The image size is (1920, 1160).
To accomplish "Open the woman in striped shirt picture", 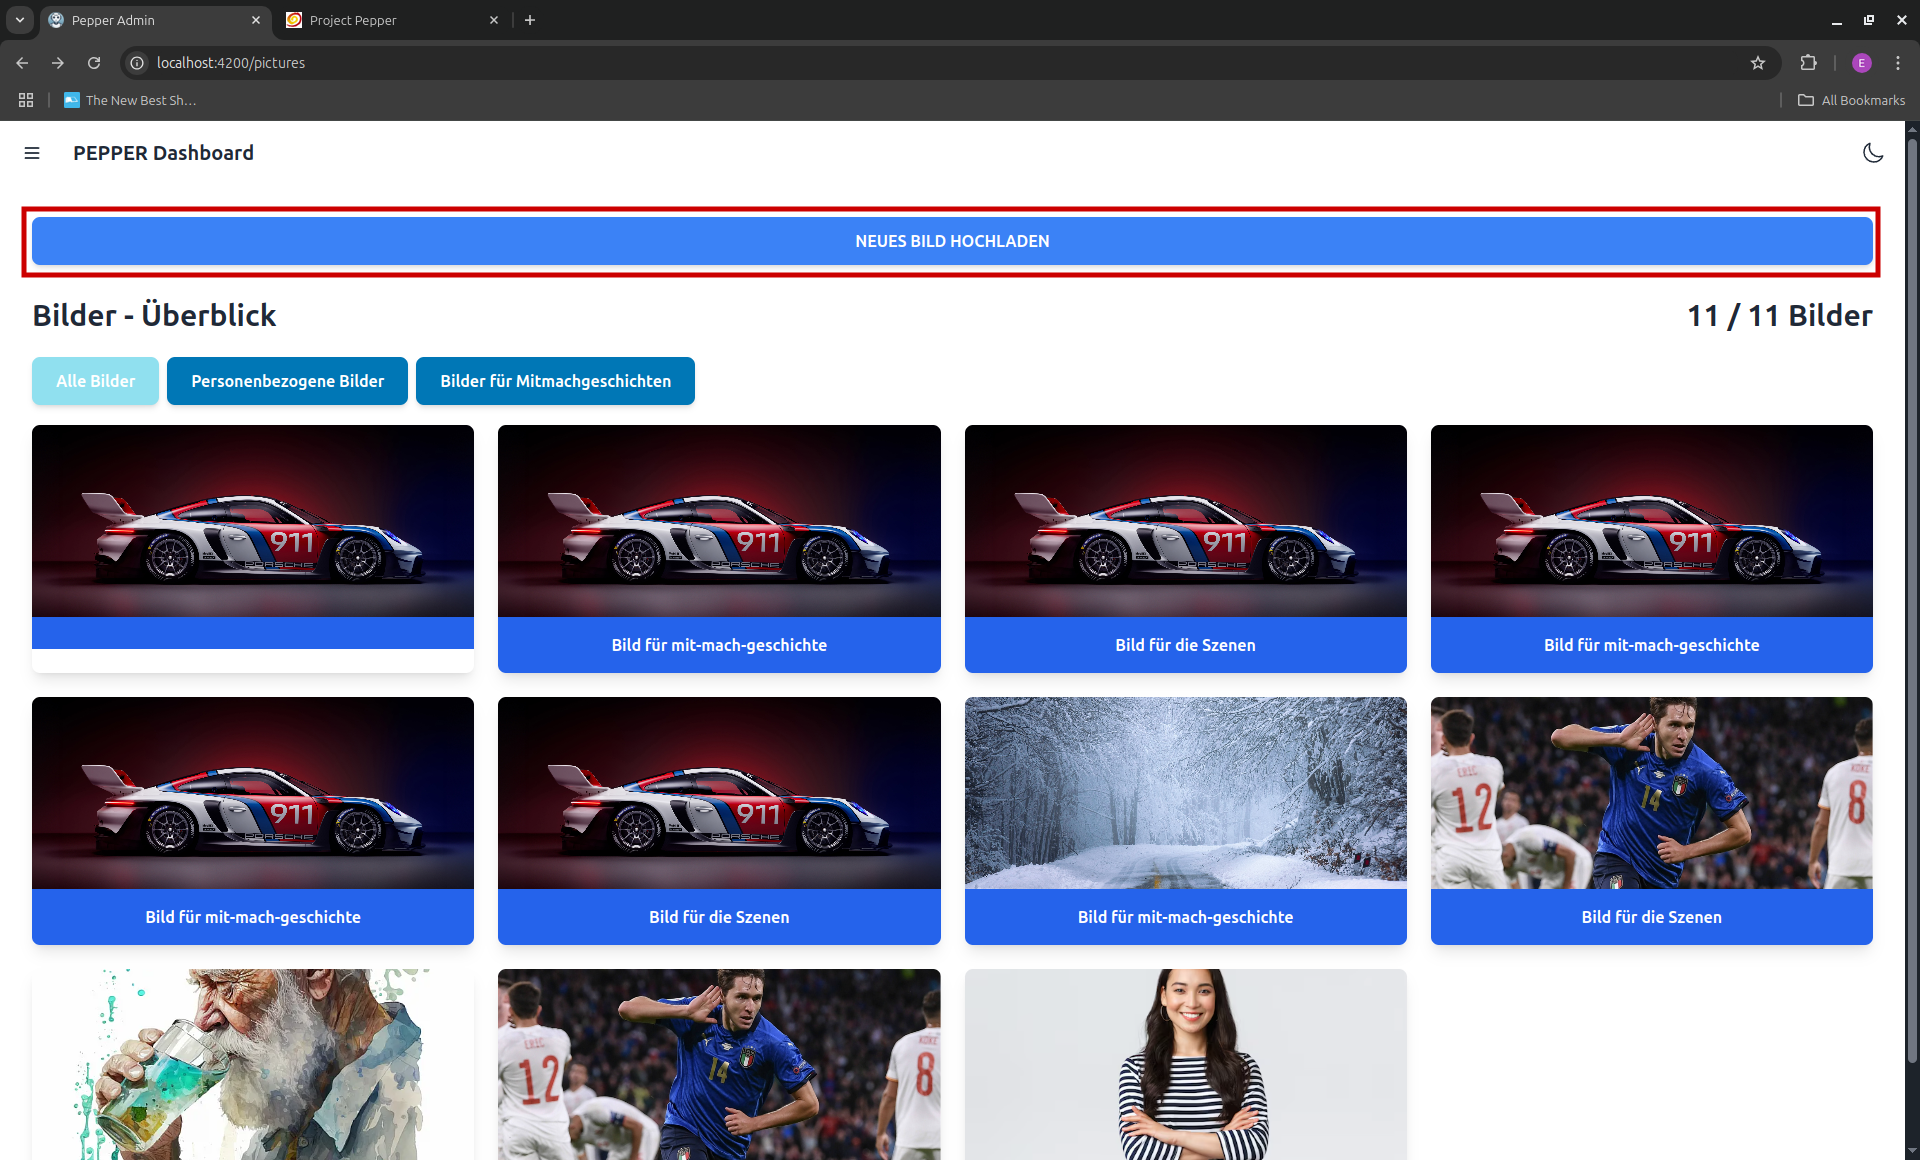I will click(x=1185, y=1064).
